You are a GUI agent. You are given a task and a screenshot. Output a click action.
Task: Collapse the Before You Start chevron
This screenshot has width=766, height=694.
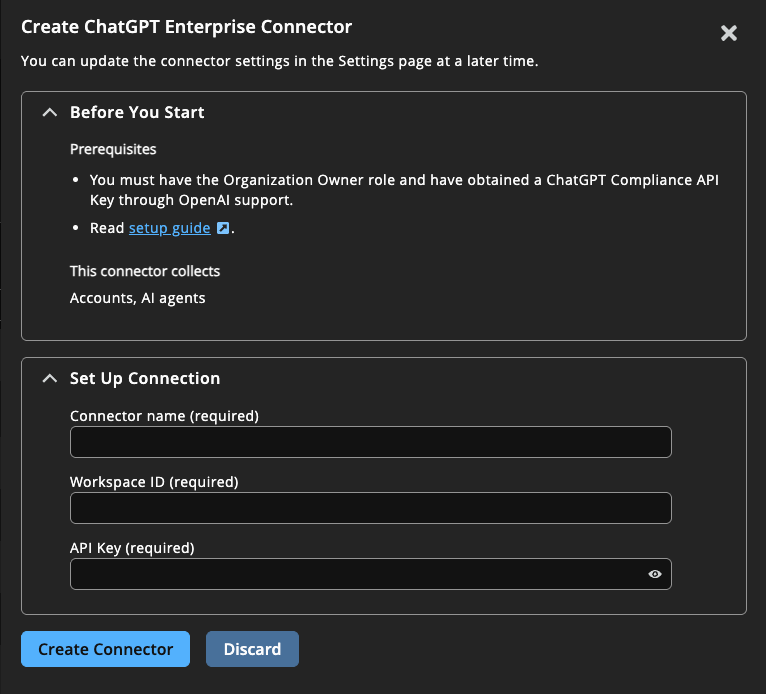coord(49,113)
